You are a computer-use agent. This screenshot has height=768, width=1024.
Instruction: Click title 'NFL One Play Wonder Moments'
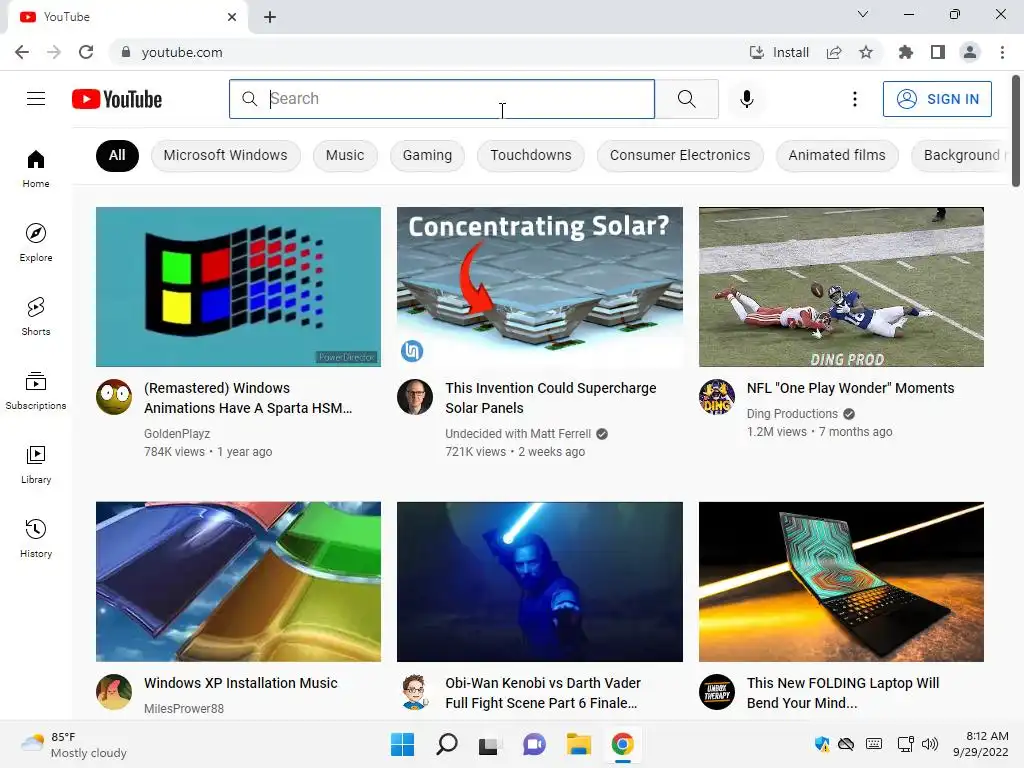tap(850, 388)
